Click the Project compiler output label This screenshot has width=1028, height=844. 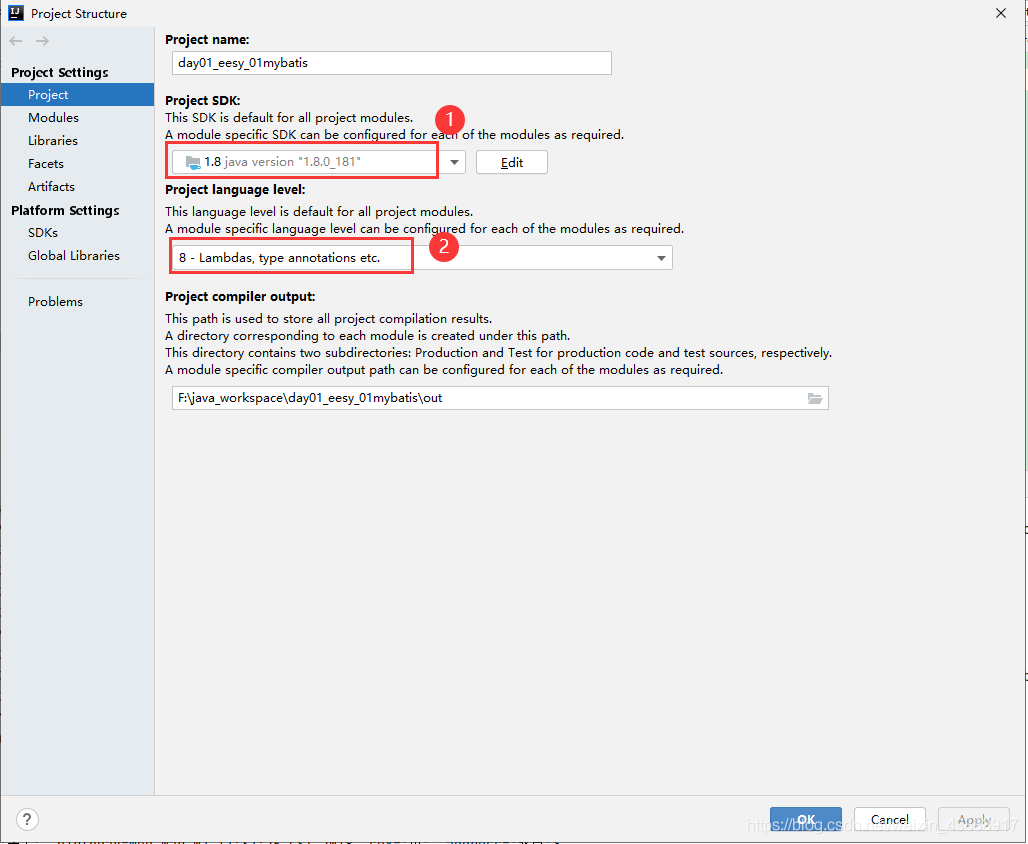pos(240,296)
